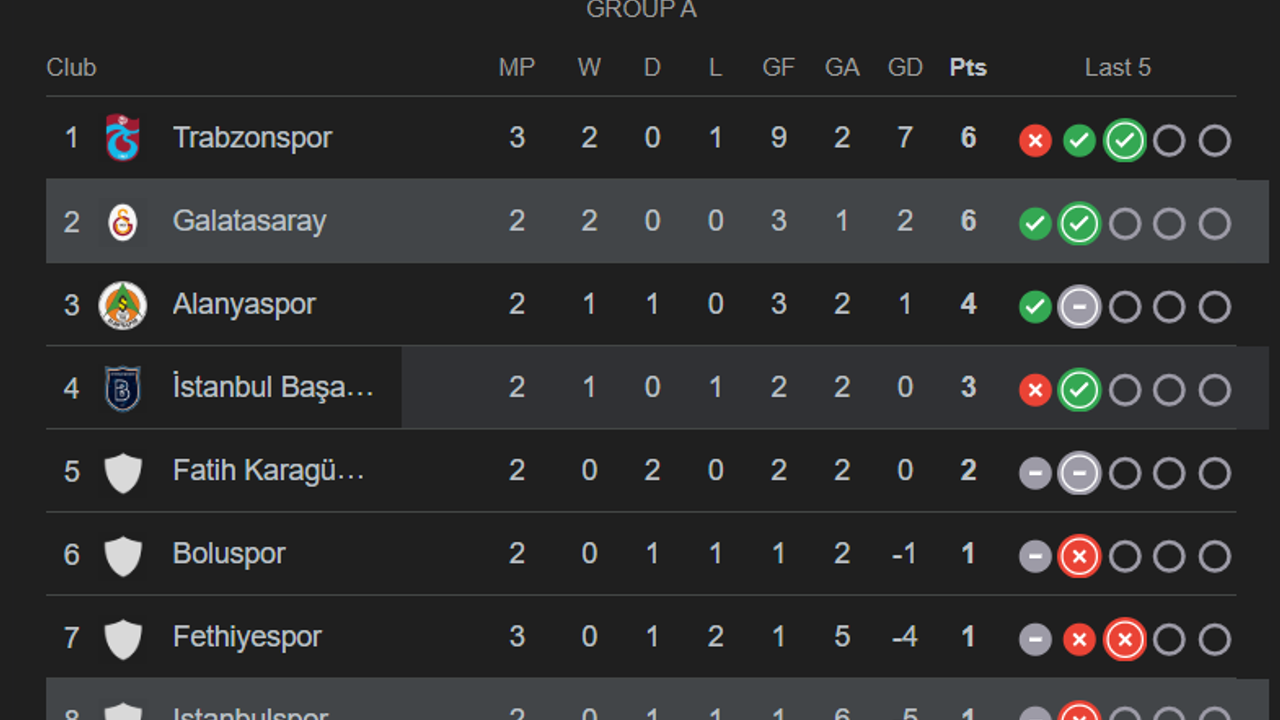Click İstanbul Başakşehir's outlined green win icon
This screenshot has height=720, width=1280.
1079,390
